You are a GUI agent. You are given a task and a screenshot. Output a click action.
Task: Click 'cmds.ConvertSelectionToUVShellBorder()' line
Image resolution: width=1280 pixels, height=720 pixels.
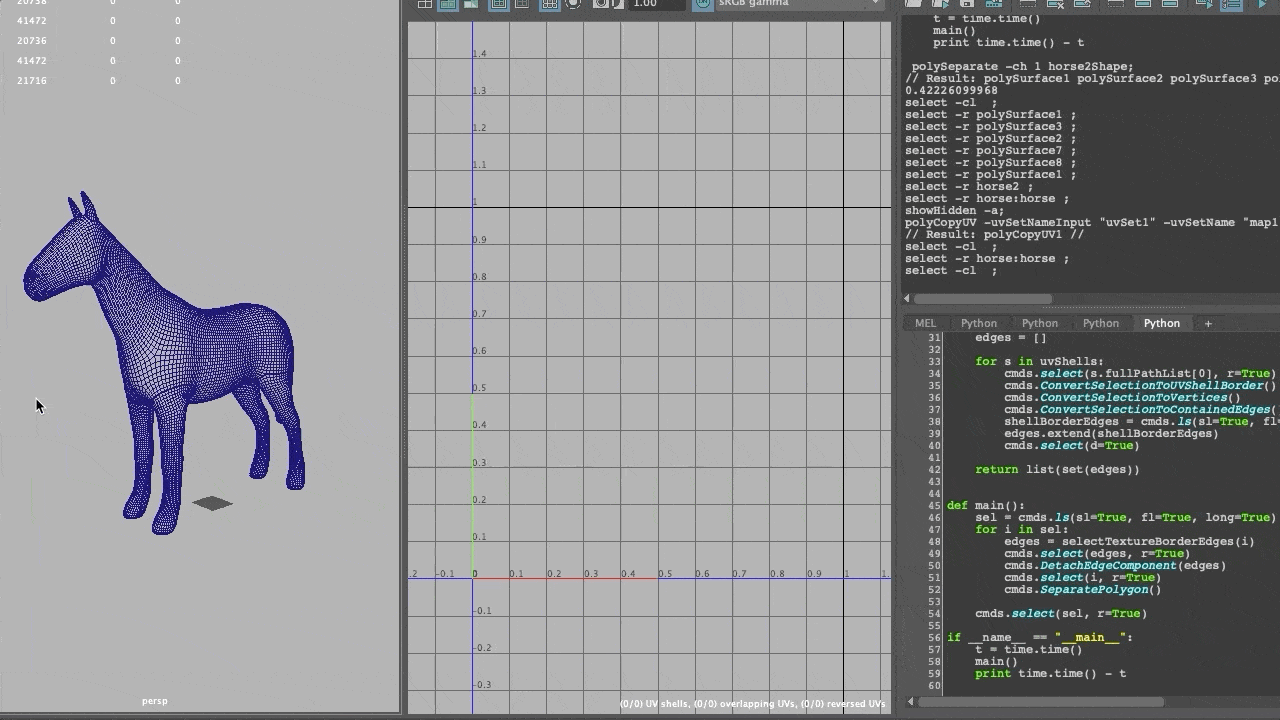point(1140,385)
